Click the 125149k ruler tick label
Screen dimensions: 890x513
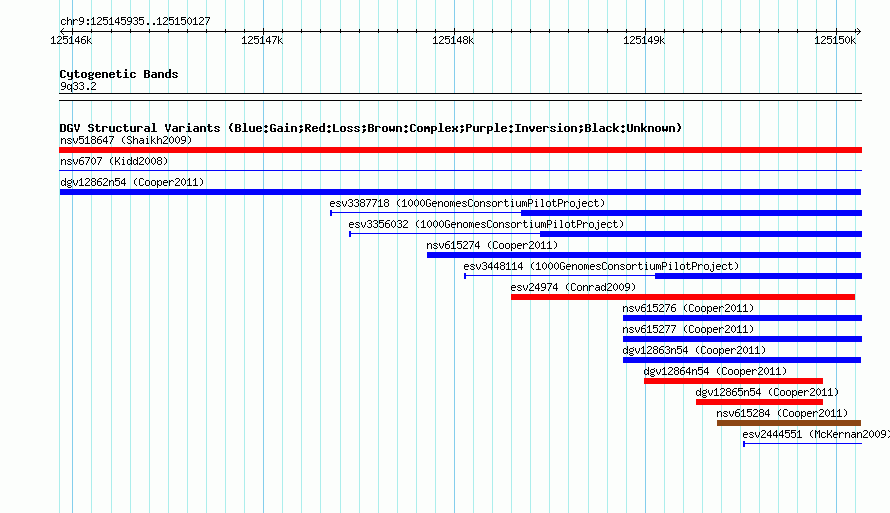[x=644, y=40]
